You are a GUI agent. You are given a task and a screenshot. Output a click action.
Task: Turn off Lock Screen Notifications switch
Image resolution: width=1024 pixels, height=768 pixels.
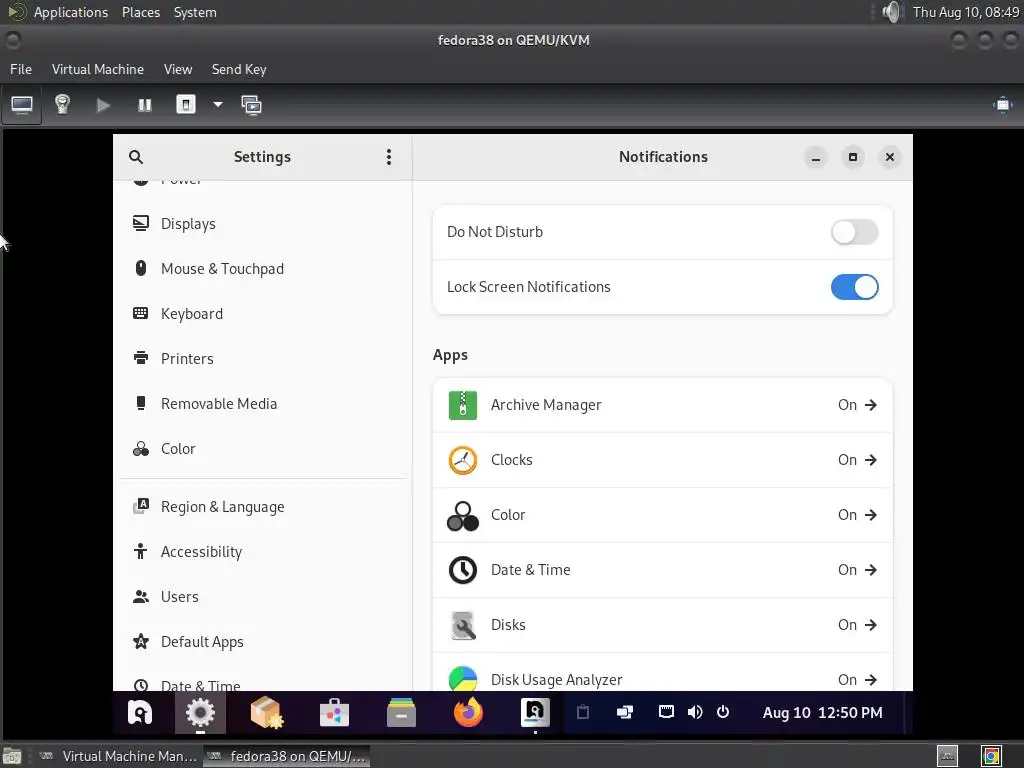854,287
